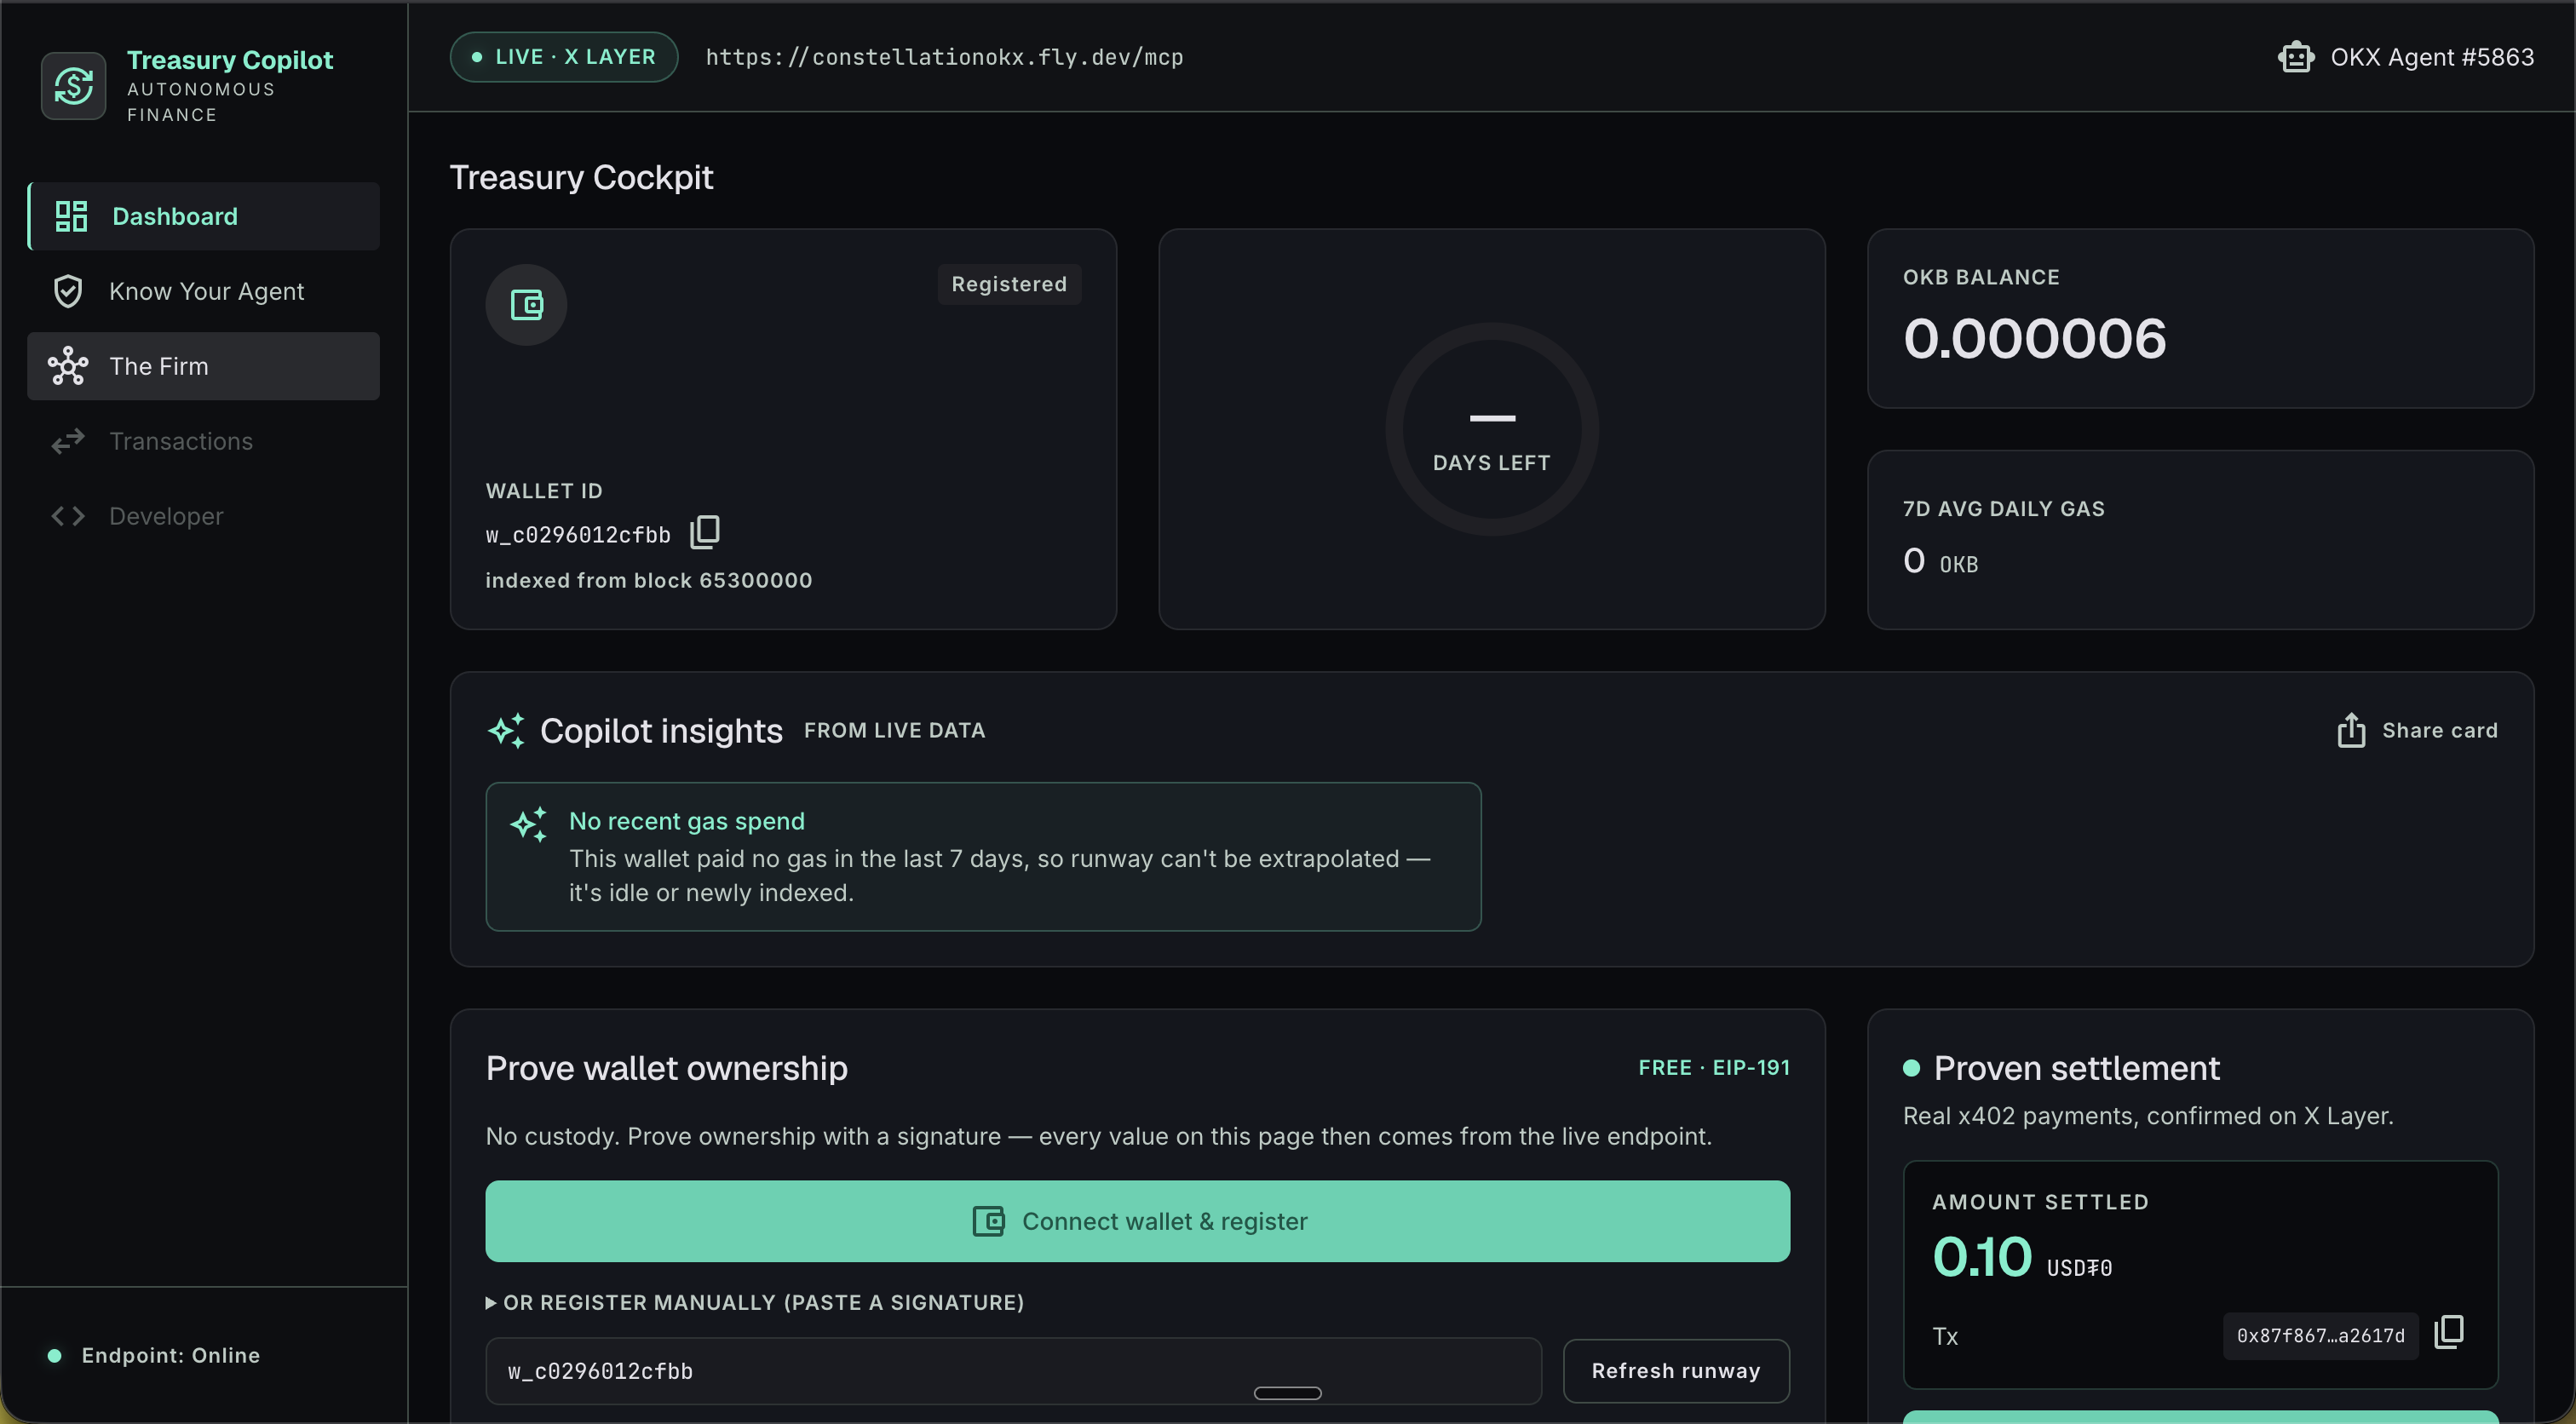
Task: Click the Proven settlement heading
Action: [2076, 1068]
